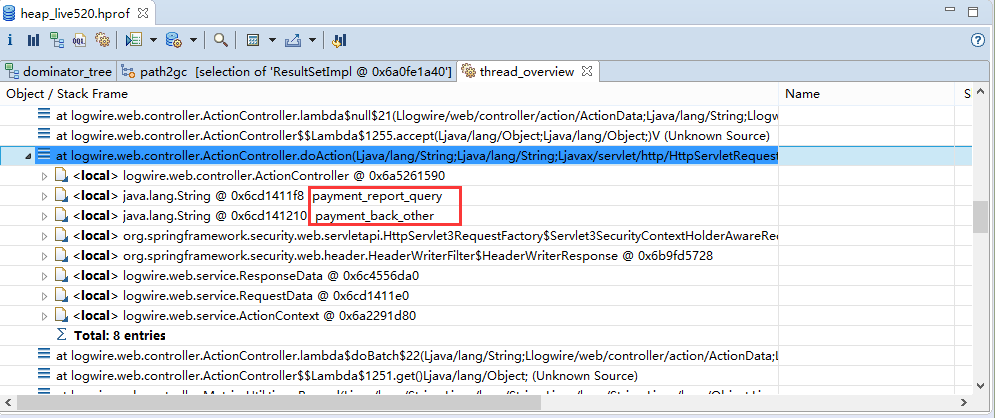Viewport: 995px width, 418px height.
Task: Open the calculator icon dropdown arrow
Action: coord(272,41)
